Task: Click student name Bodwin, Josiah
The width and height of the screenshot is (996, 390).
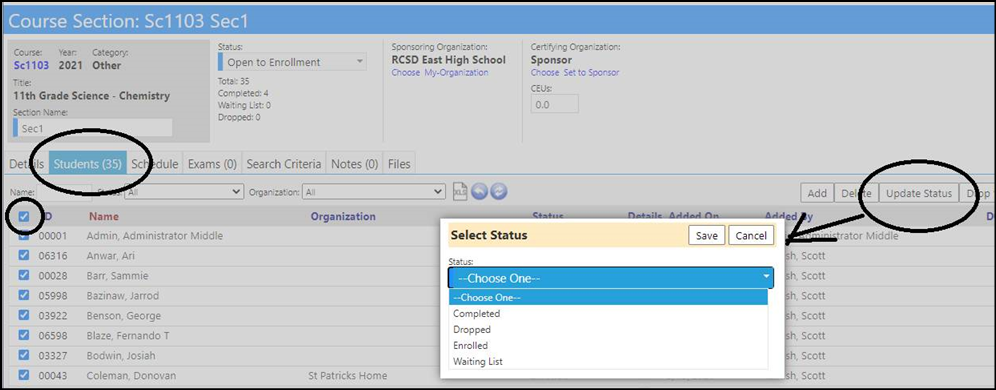Action: (x=121, y=356)
